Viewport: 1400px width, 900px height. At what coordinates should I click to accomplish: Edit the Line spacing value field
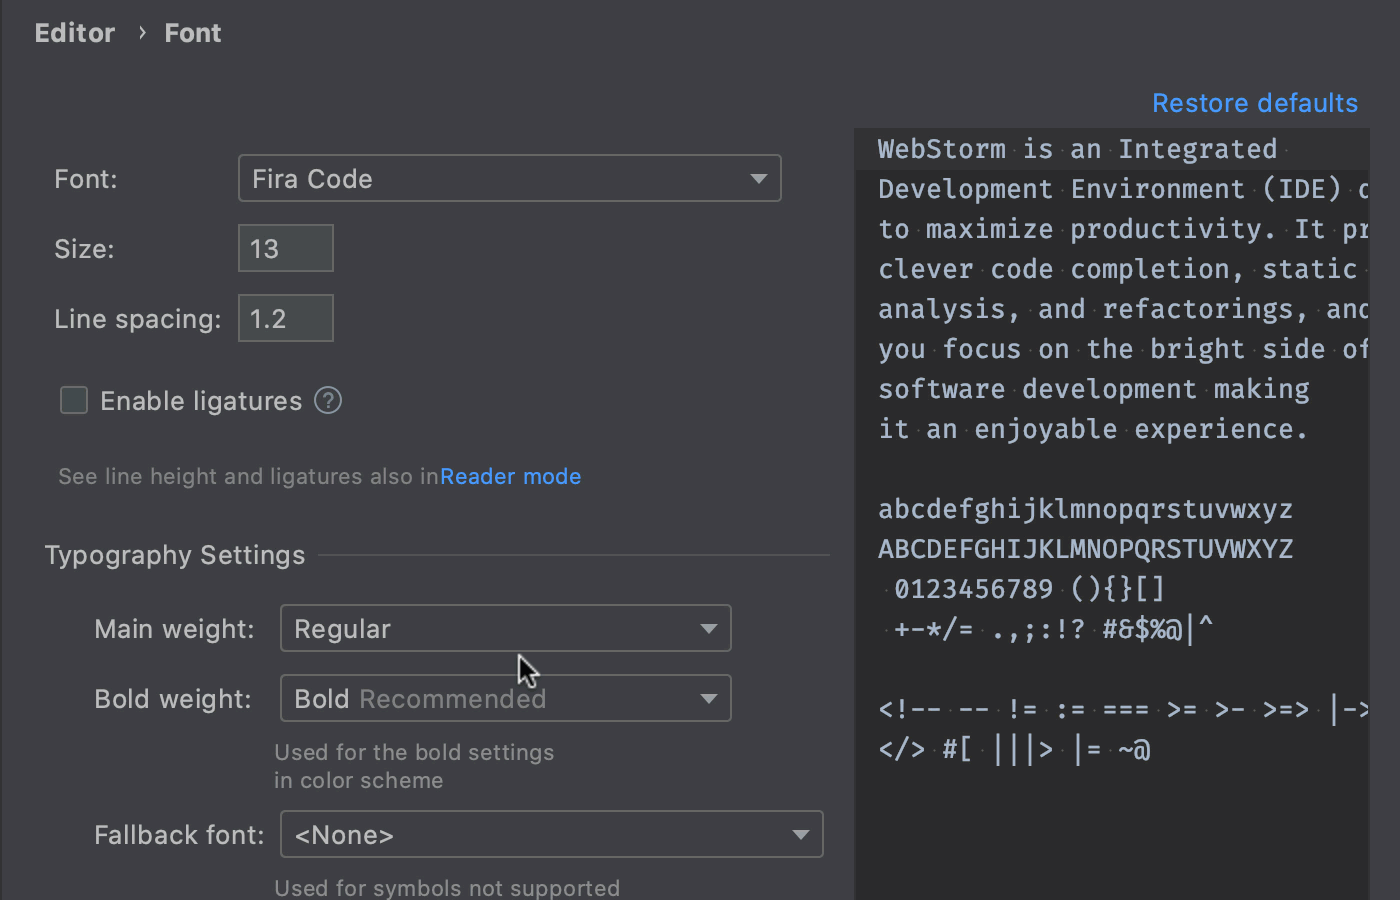click(285, 318)
